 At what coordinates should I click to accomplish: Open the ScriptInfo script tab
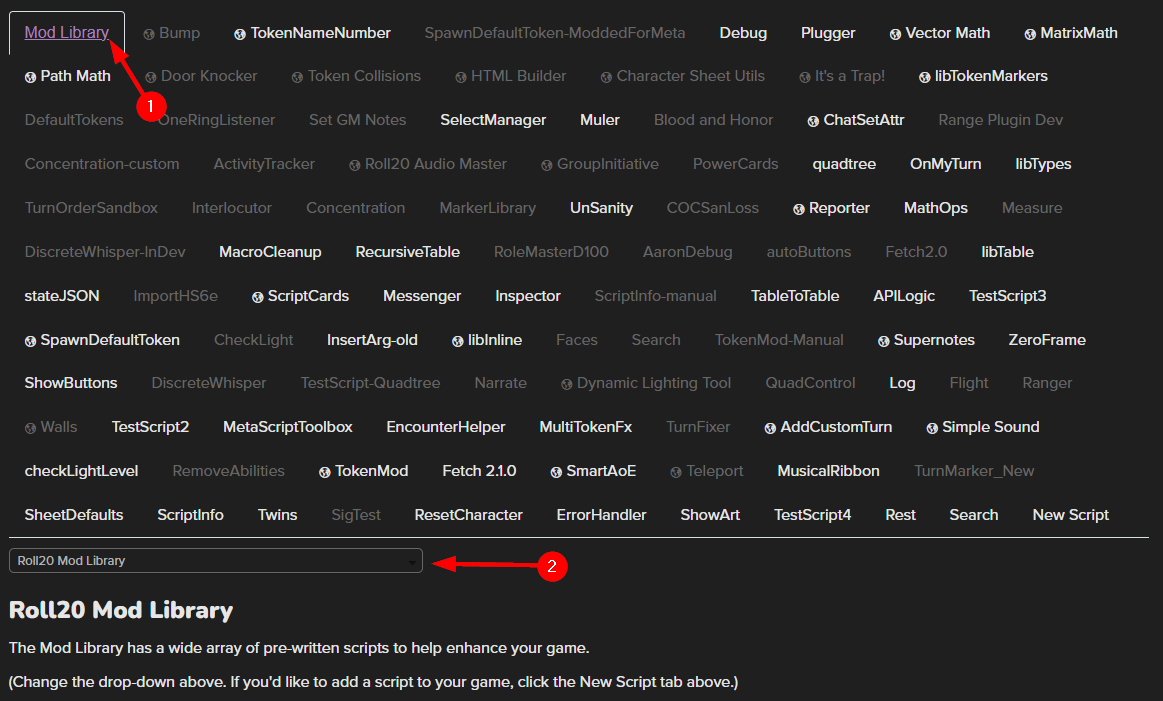[190, 515]
